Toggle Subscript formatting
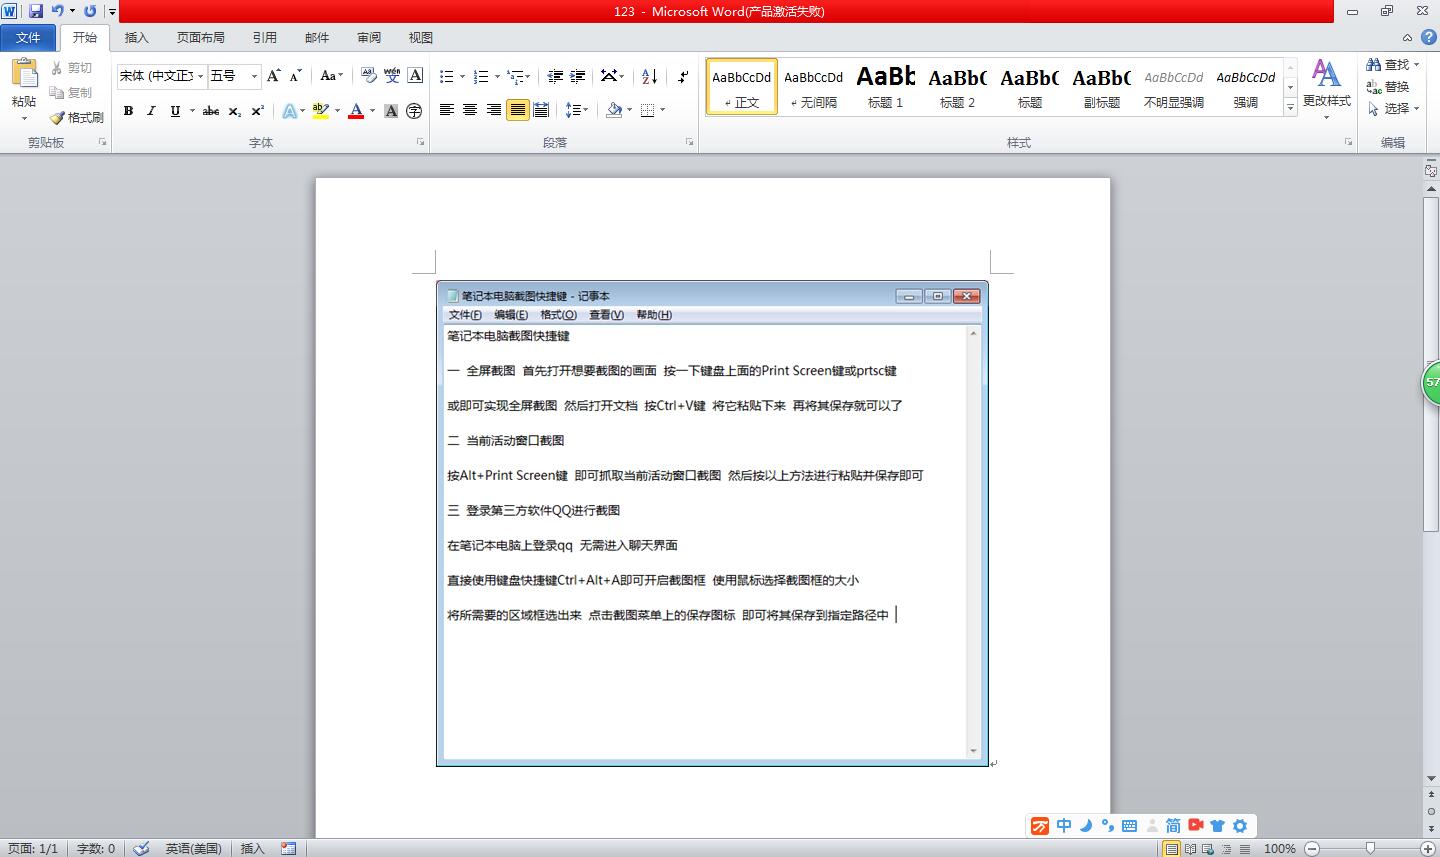Image resolution: width=1440 pixels, height=857 pixels. click(x=234, y=111)
